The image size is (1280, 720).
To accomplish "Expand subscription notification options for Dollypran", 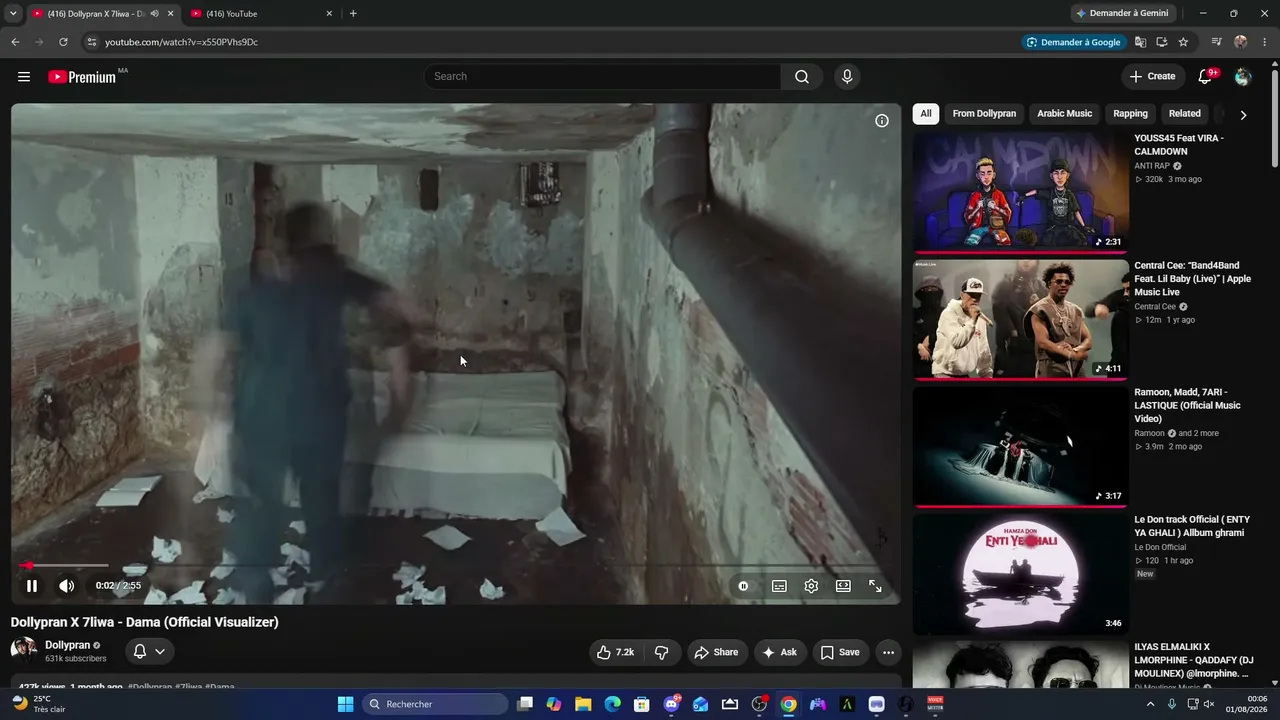I will coord(149,652).
